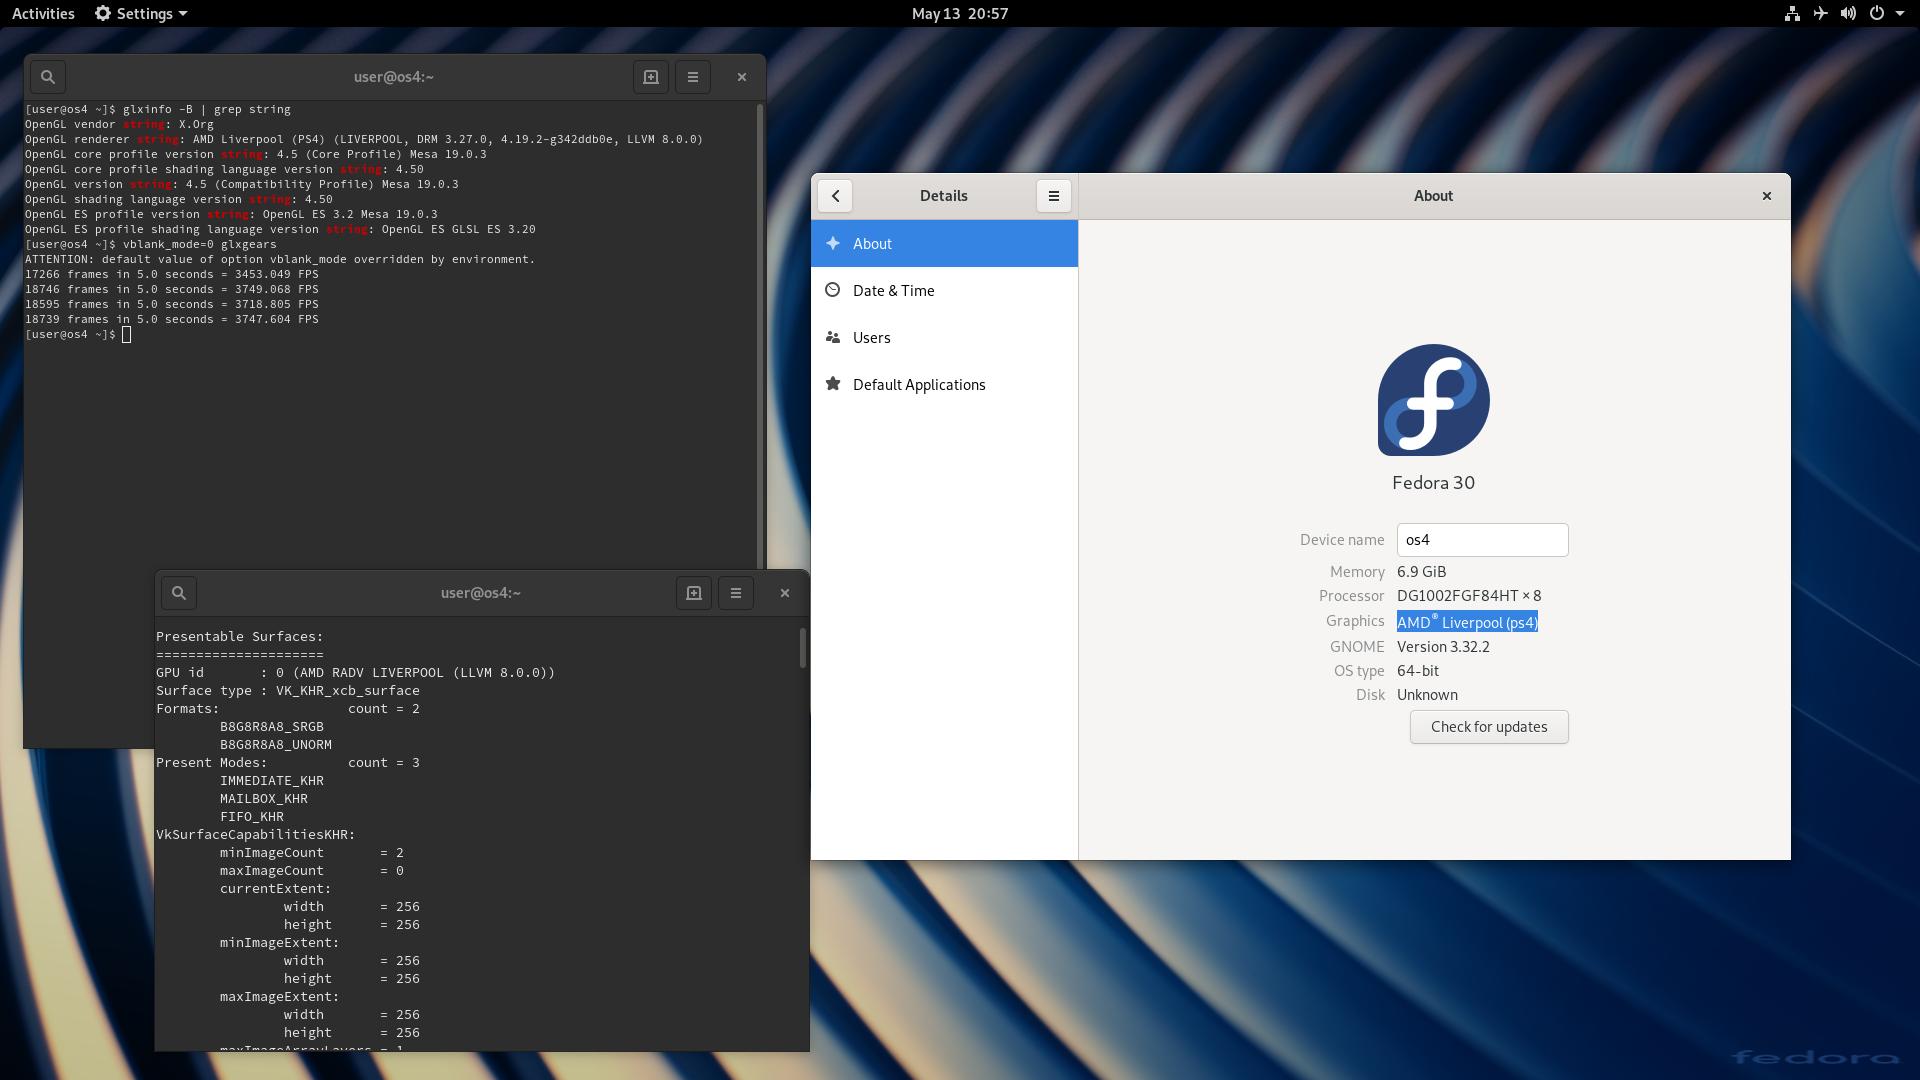Expand the Settings app menu dropdown
Image resolution: width=1920 pixels, height=1080 pixels.
click(x=141, y=14)
